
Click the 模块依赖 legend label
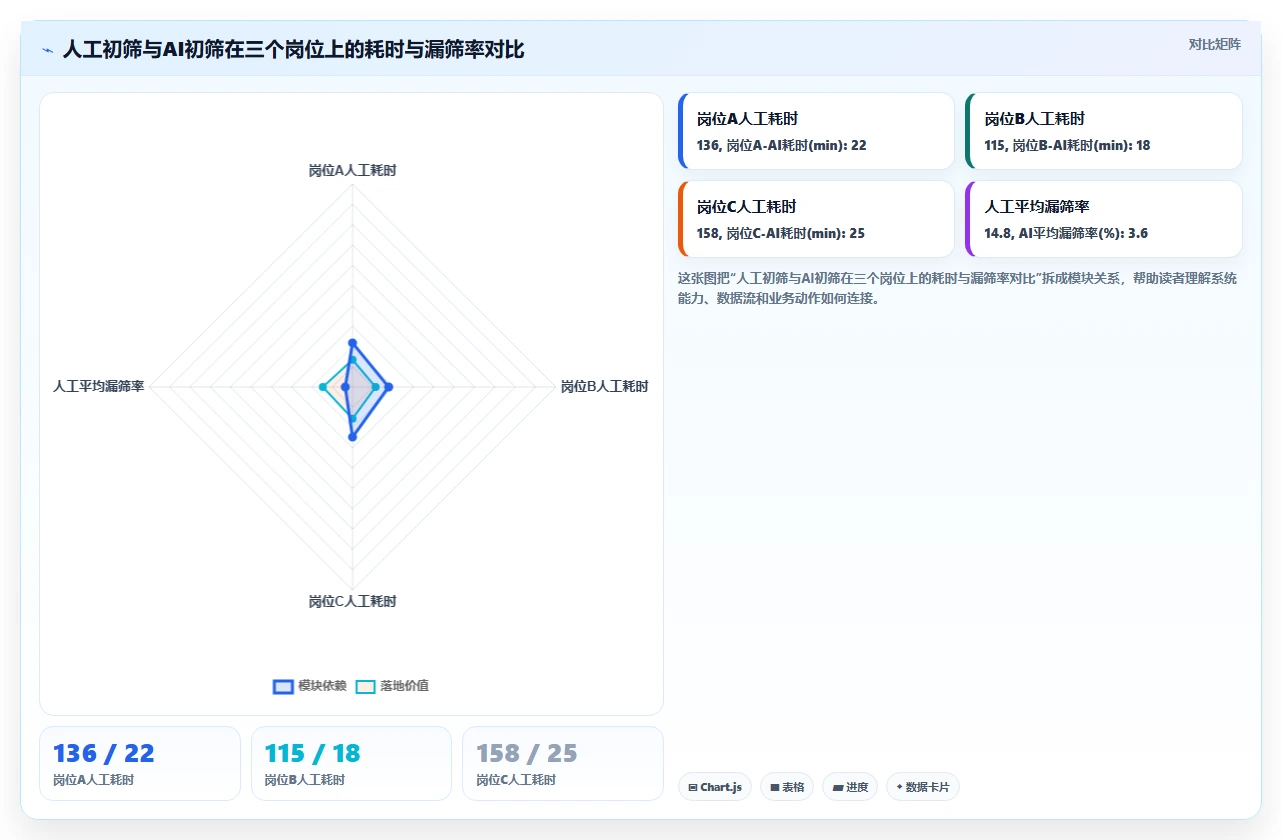(x=322, y=686)
